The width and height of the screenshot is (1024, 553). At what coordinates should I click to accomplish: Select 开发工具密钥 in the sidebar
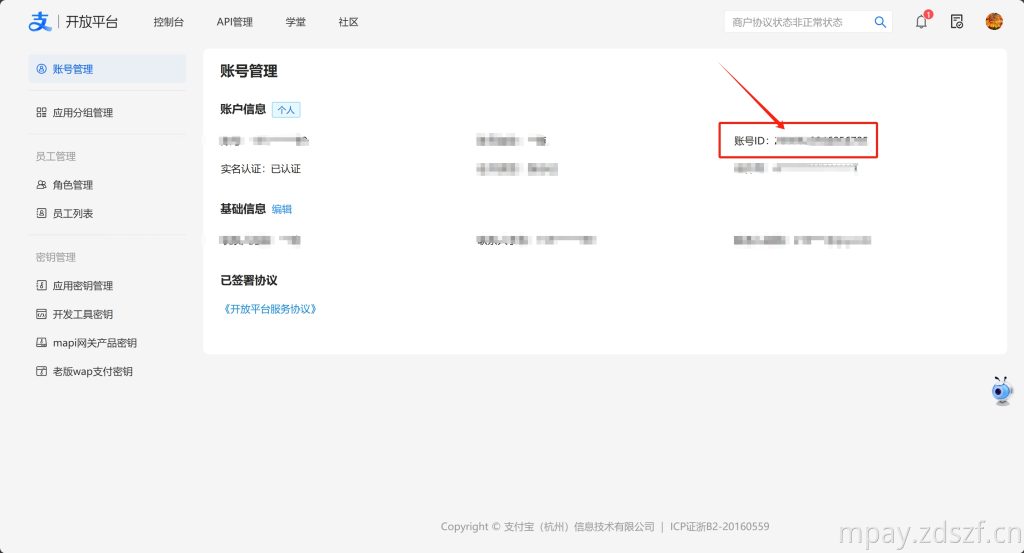click(x=82, y=315)
